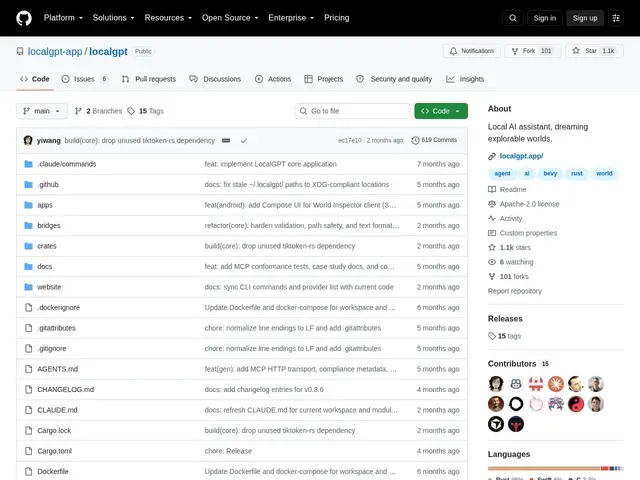Switch to the Code tab
Screen dimensions: 640x480
[x=35, y=79]
